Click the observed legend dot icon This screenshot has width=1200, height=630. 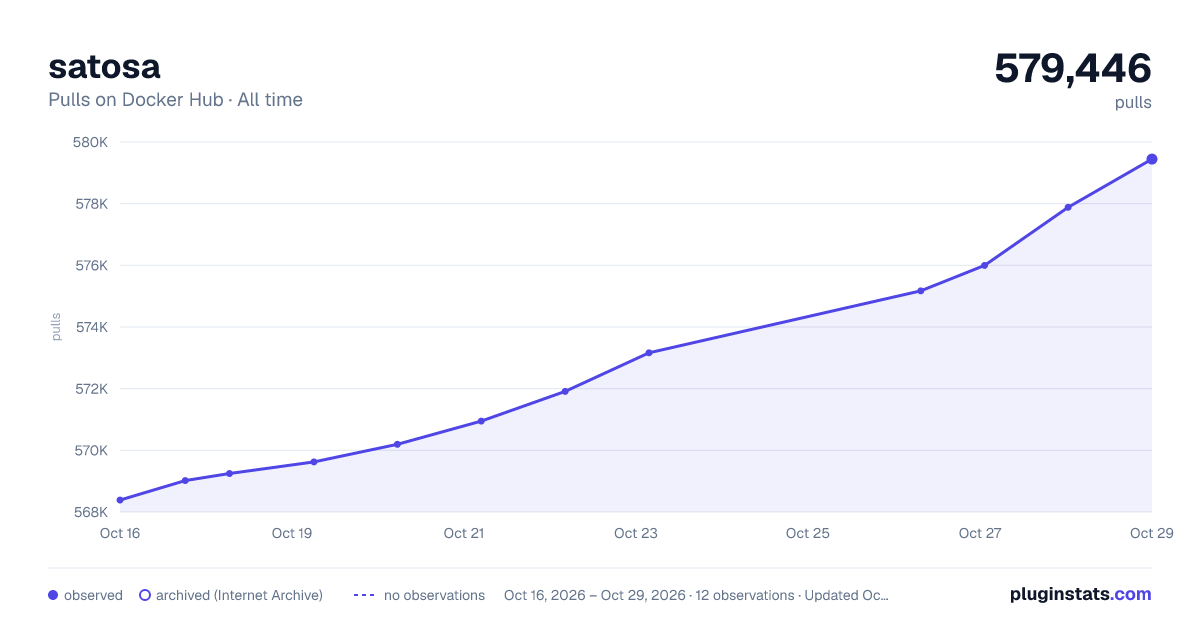53,595
